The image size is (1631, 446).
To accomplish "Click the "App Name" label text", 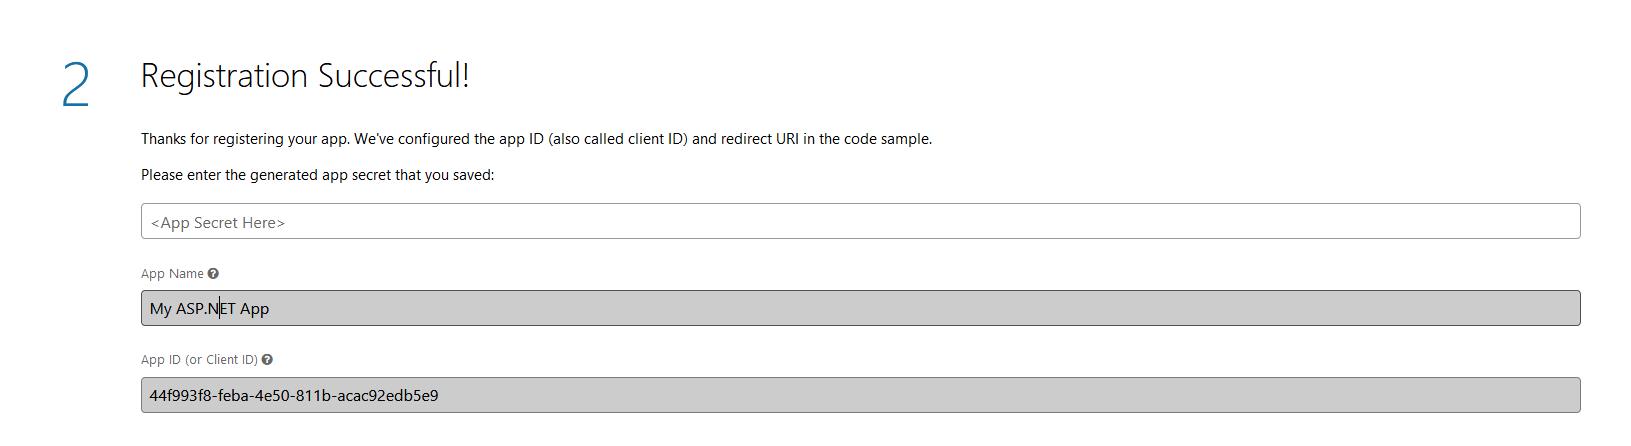I will pyautogui.click(x=172, y=274).
